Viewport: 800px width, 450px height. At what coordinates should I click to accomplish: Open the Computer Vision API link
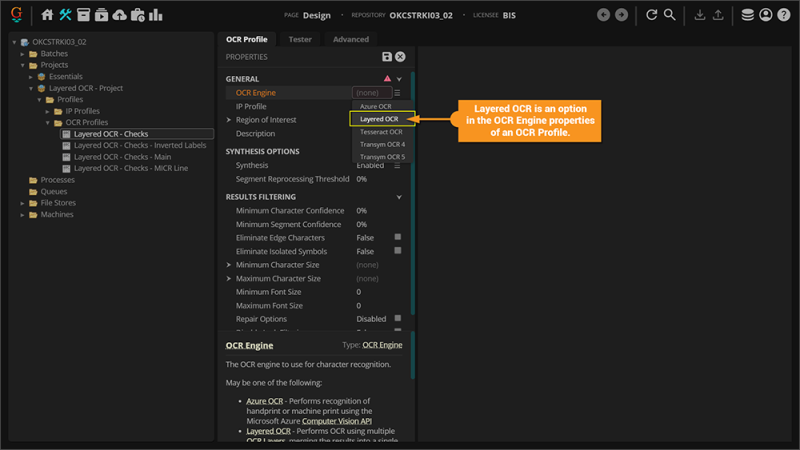[337, 421]
